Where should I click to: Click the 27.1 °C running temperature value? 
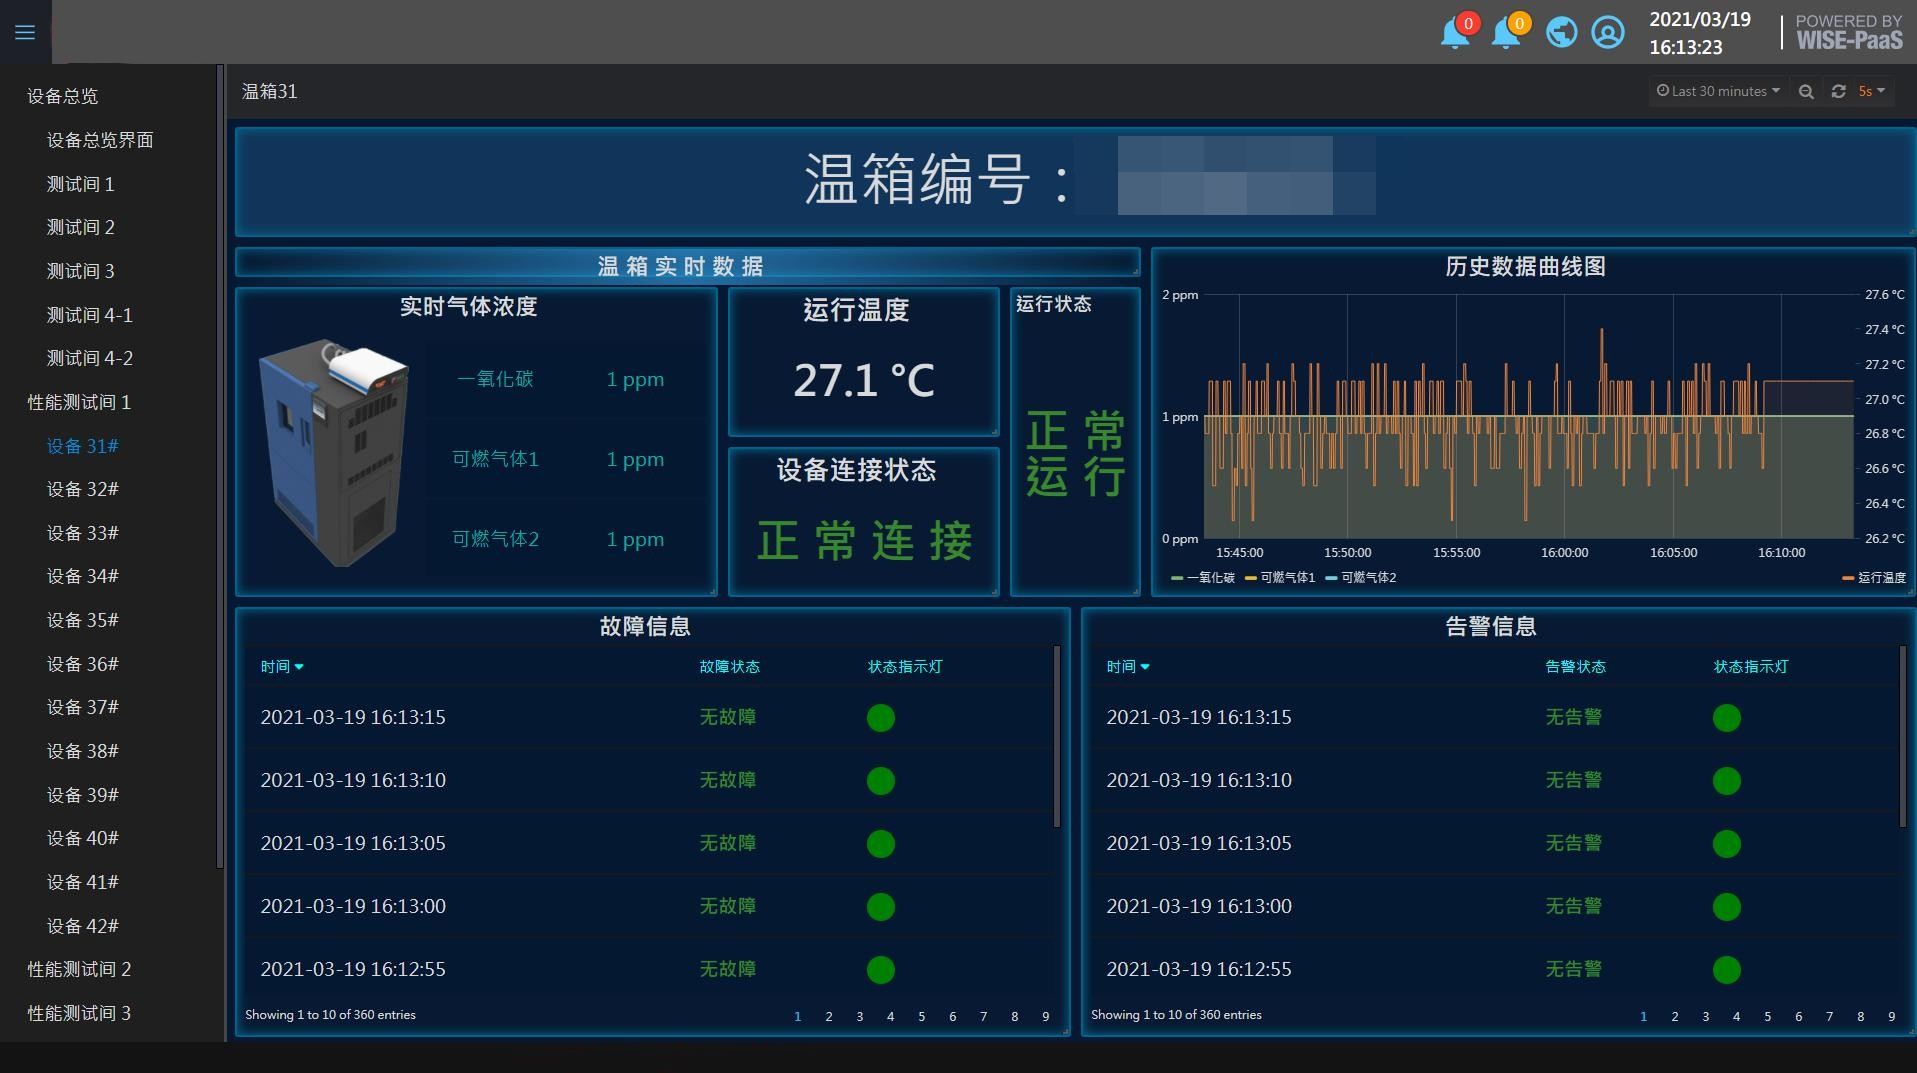pyautogui.click(x=864, y=381)
